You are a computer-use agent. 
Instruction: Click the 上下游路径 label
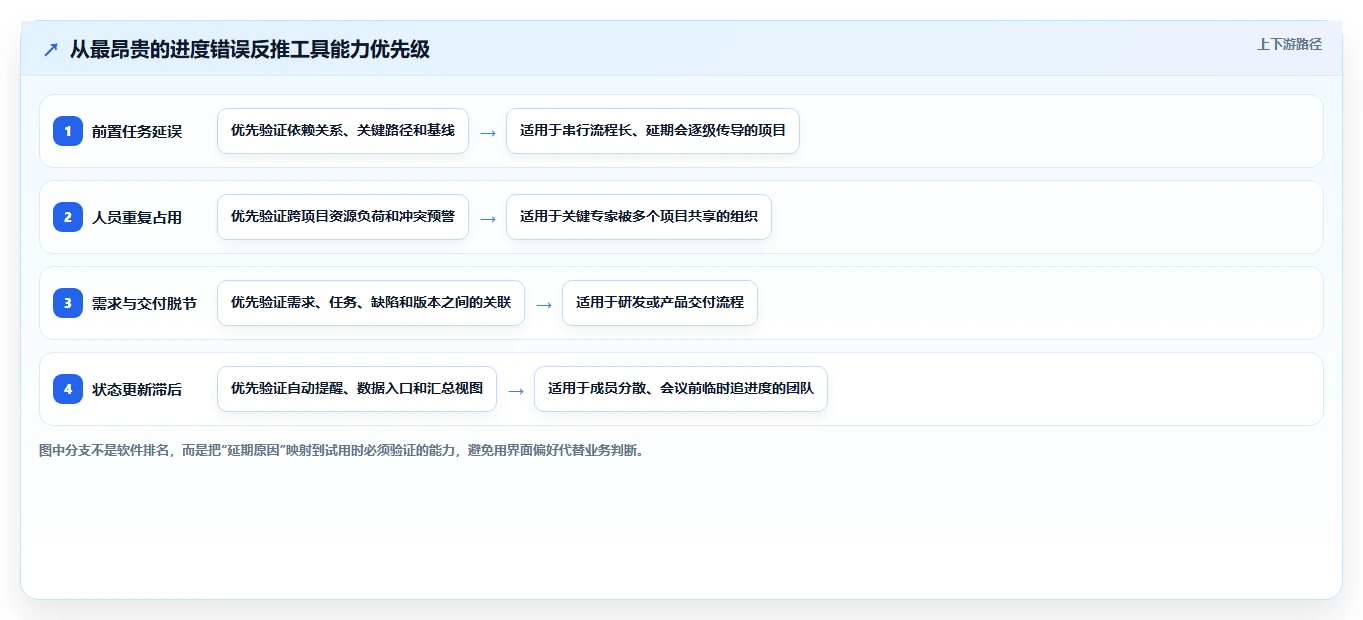point(1289,44)
